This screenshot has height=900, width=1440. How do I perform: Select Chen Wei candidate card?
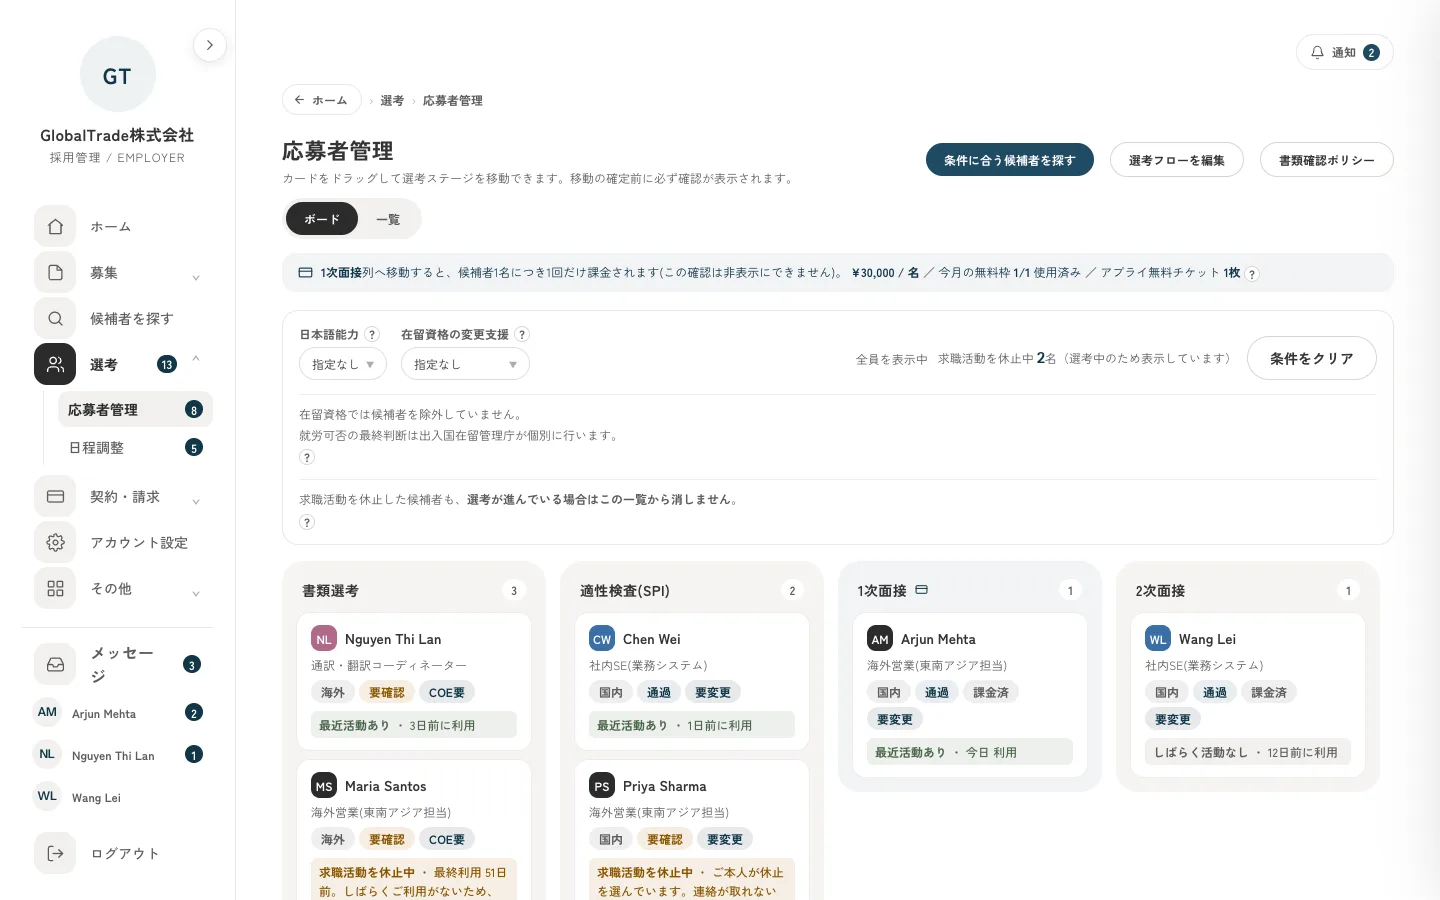[692, 681]
